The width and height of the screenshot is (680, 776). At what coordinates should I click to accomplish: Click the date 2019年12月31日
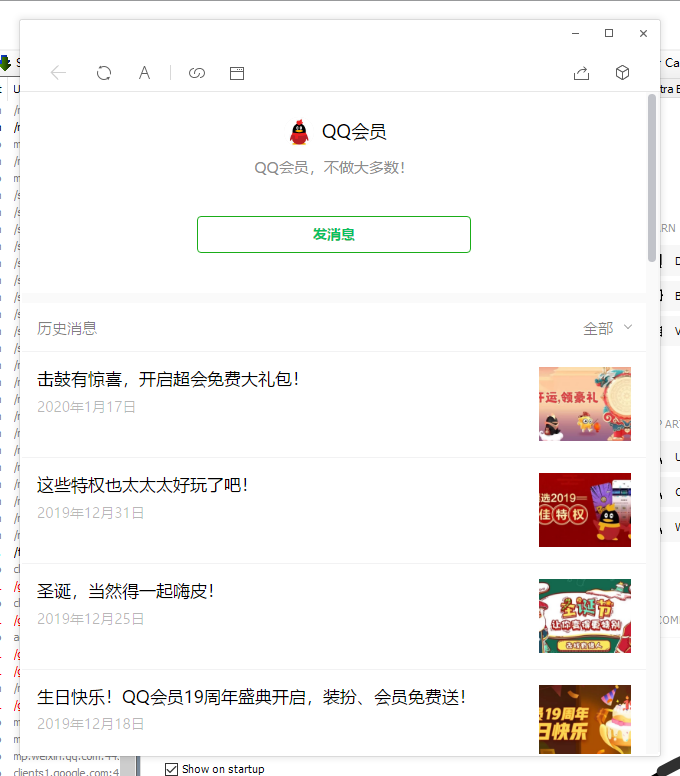tap(91, 513)
